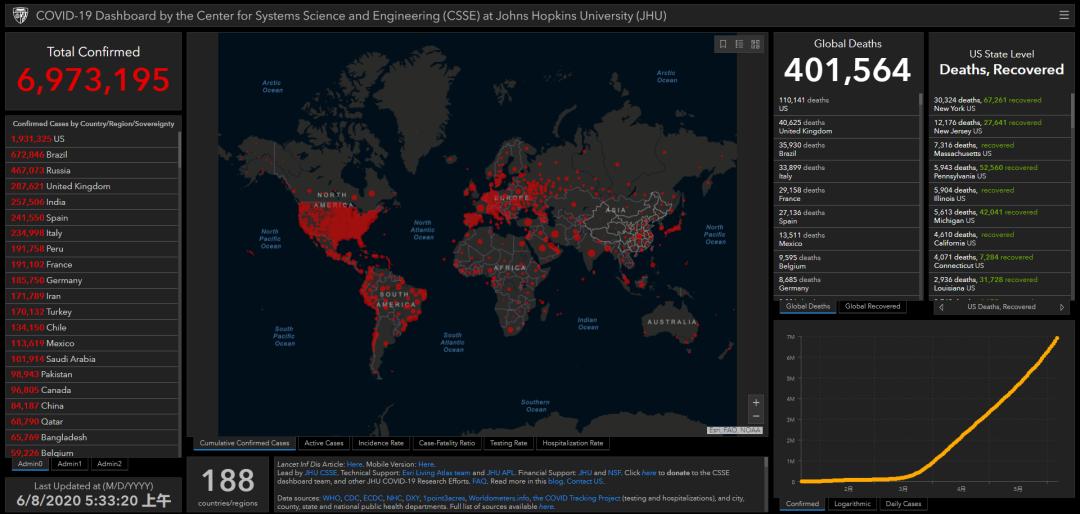Switch to Testing Rate tab

(x=509, y=443)
